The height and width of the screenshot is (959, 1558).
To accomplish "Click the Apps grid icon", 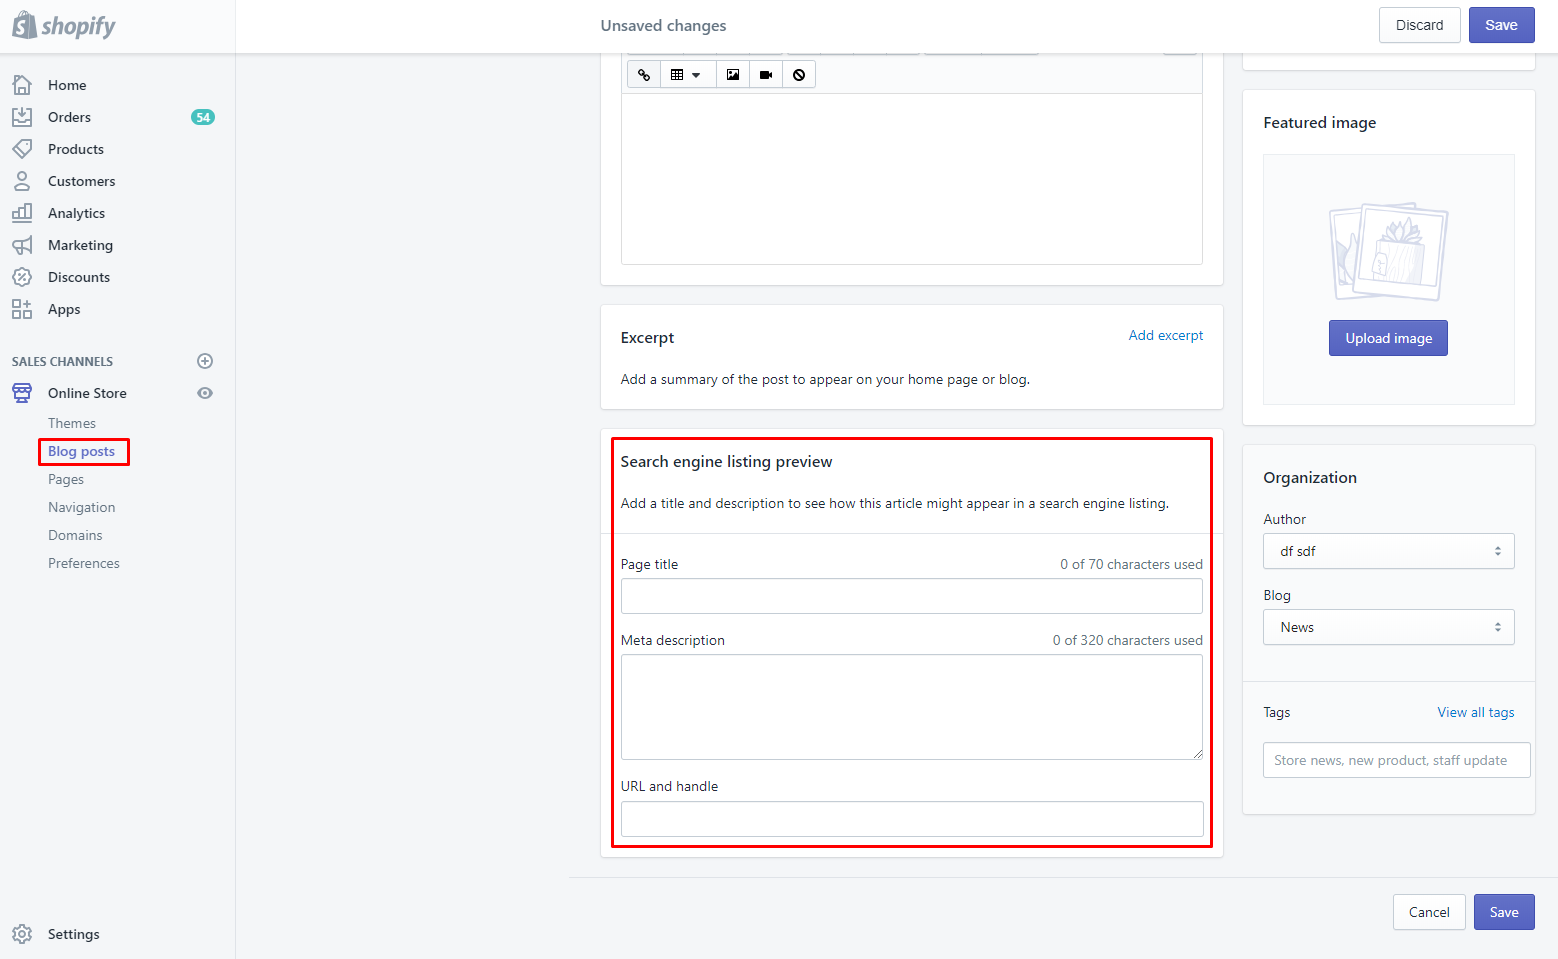I will pos(22,309).
